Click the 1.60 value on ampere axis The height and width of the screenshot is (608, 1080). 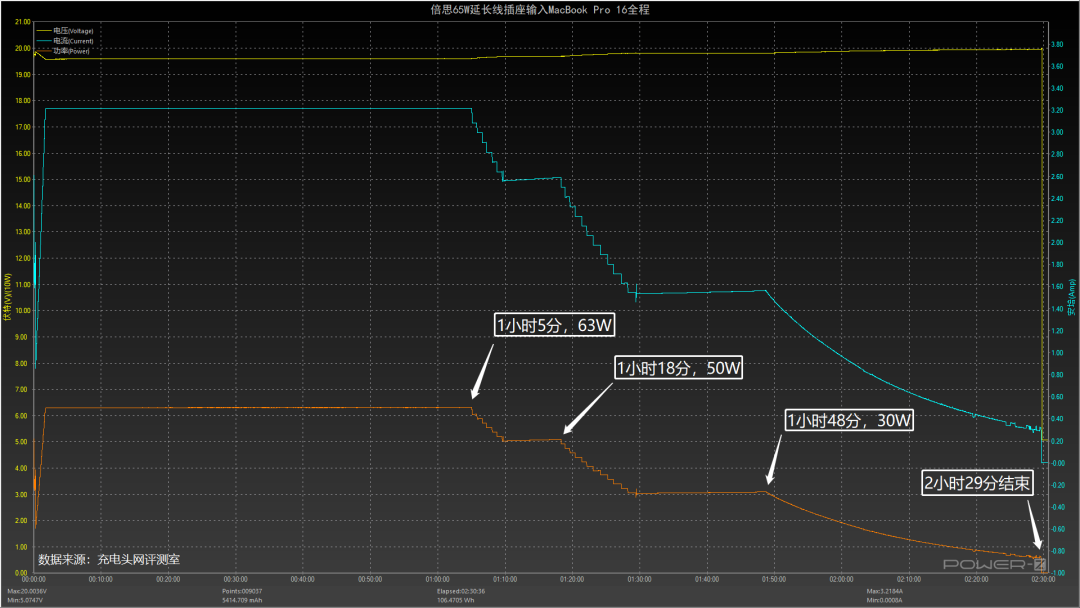pos(1057,286)
